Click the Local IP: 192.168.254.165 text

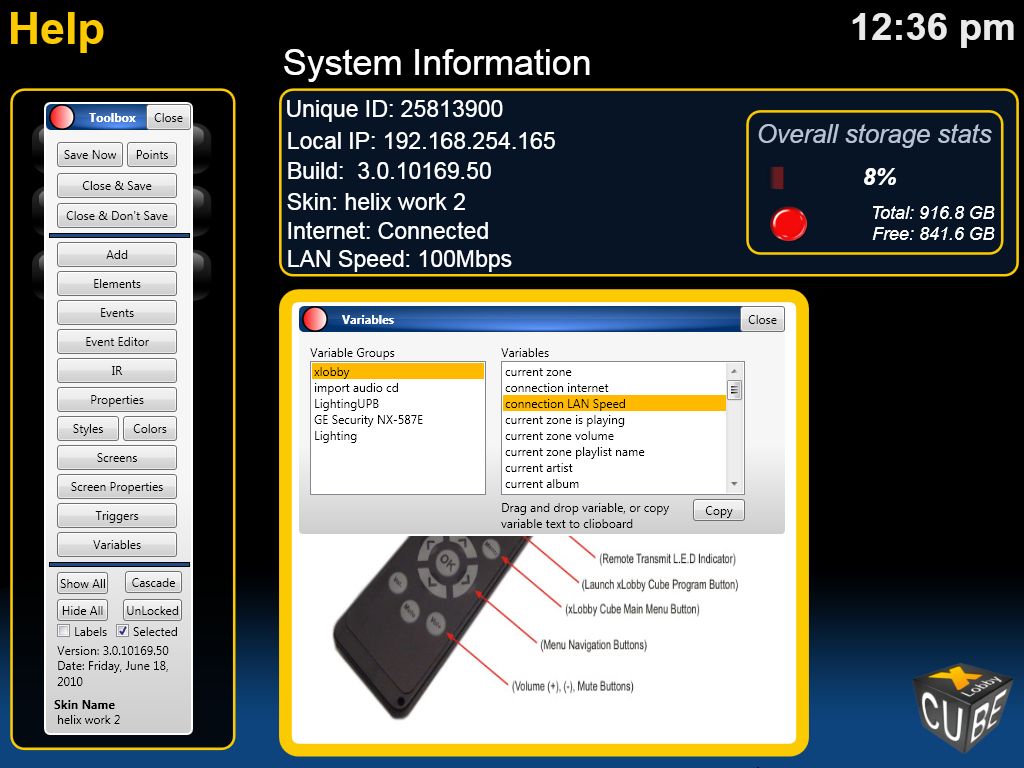(421, 140)
